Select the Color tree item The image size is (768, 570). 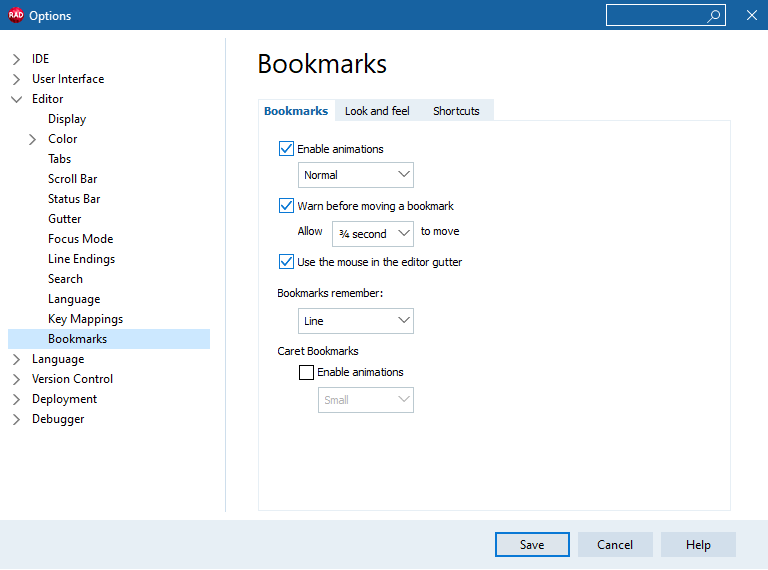coord(63,139)
